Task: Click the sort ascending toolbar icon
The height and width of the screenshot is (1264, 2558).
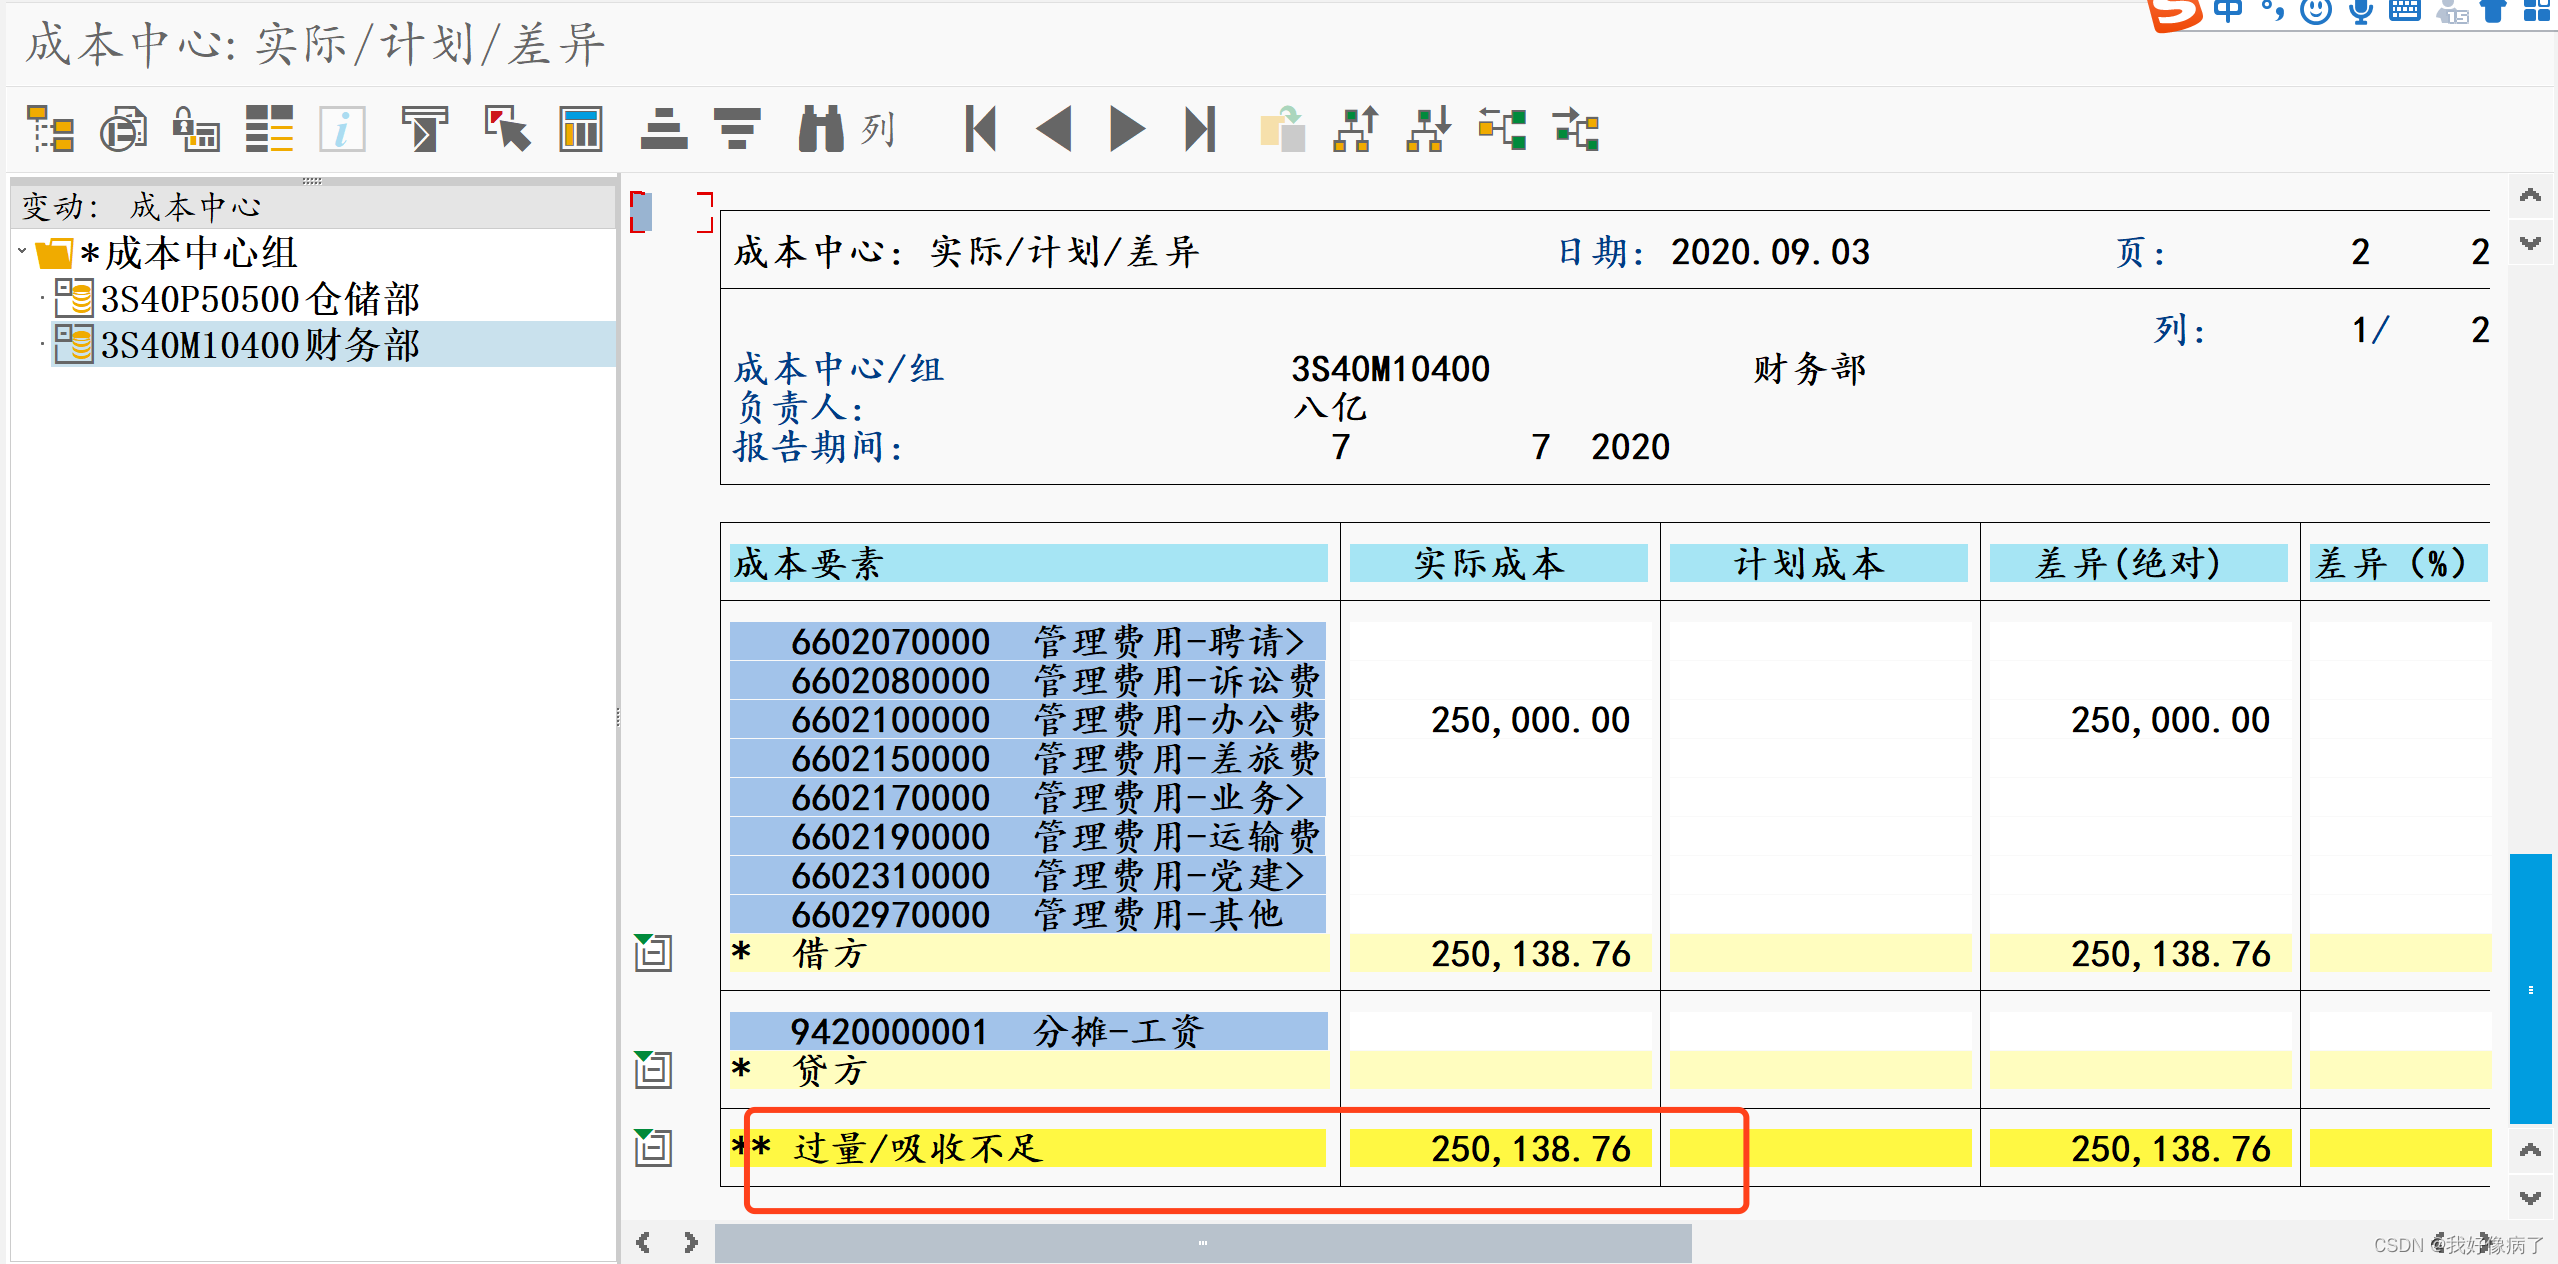Action: tap(663, 130)
